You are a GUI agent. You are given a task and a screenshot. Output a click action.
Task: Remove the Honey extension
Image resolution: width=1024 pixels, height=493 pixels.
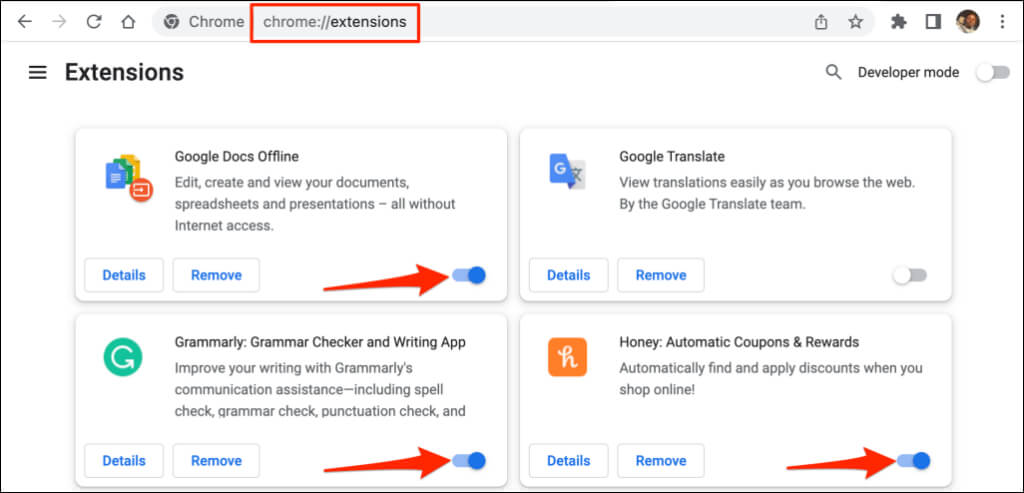pos(660,461)
